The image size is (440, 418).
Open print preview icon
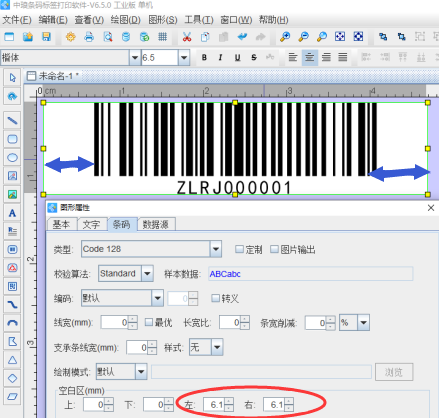[108, 37]
